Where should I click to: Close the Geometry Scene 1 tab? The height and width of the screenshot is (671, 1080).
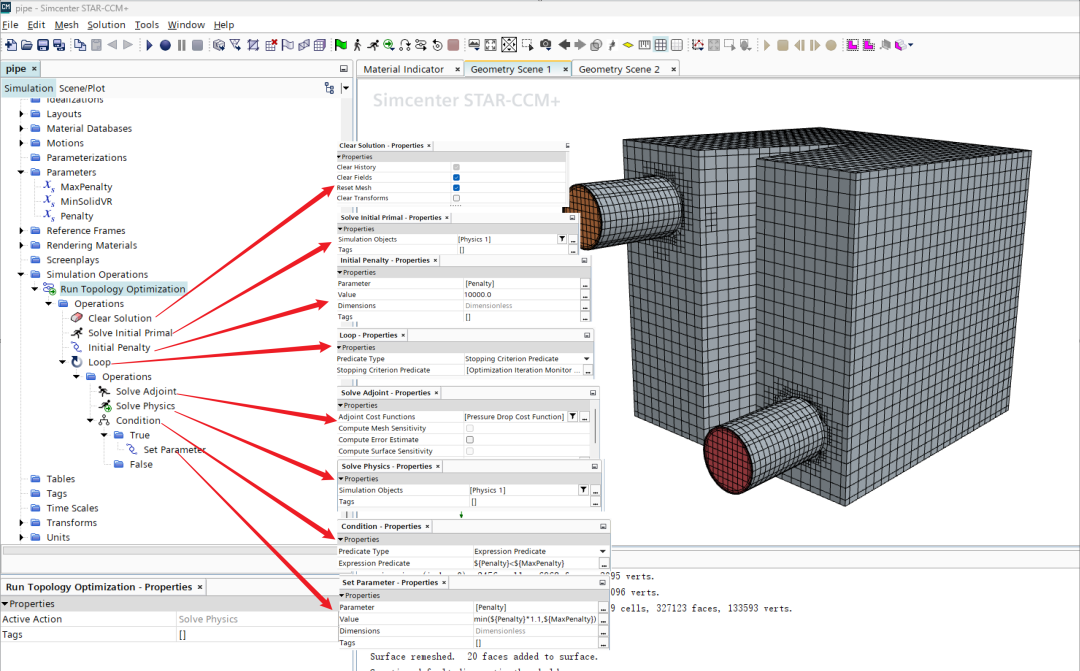click(x=565, y=69)
